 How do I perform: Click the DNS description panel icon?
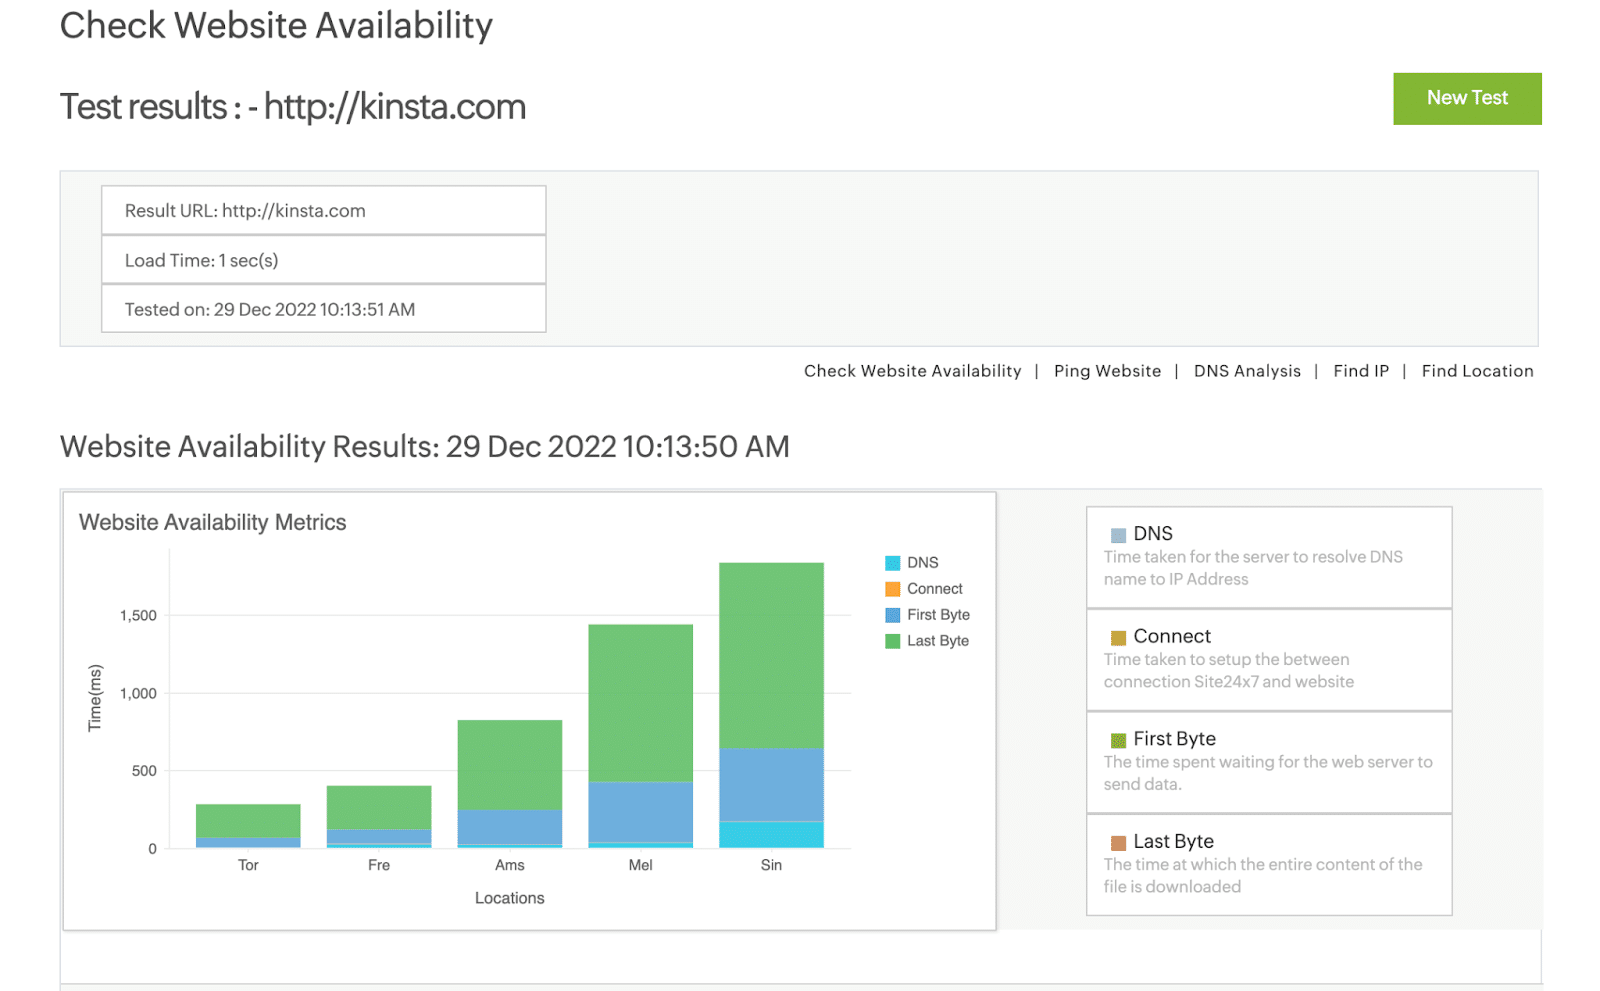(1118, 535)
